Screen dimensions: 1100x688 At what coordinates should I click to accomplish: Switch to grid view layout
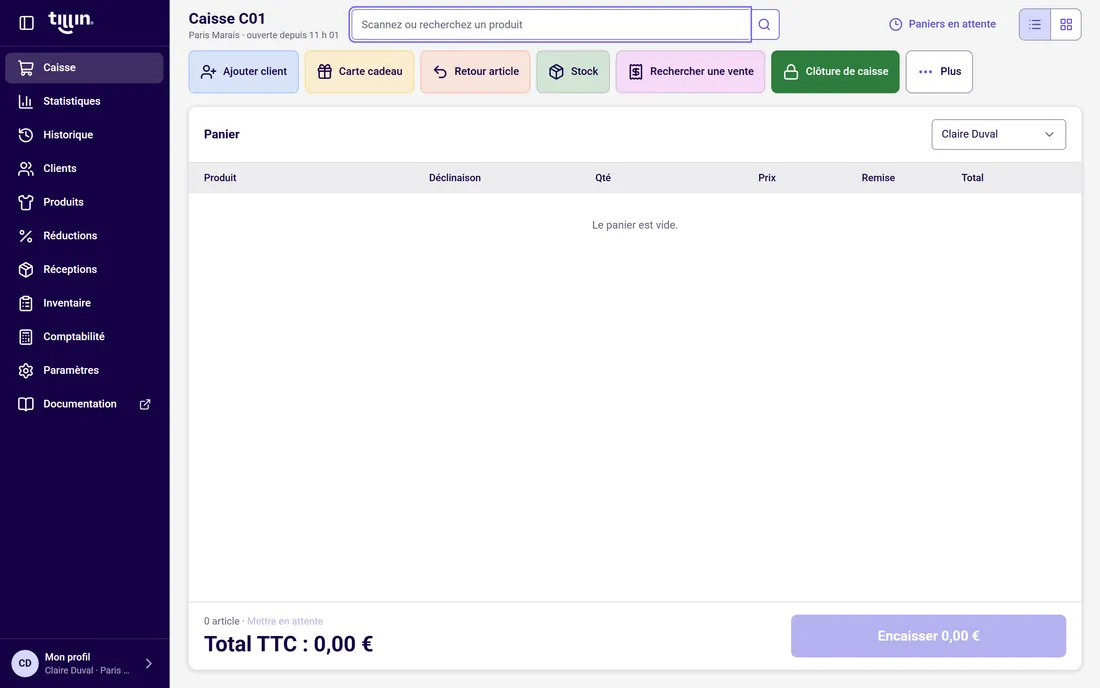click(1066, 25)
